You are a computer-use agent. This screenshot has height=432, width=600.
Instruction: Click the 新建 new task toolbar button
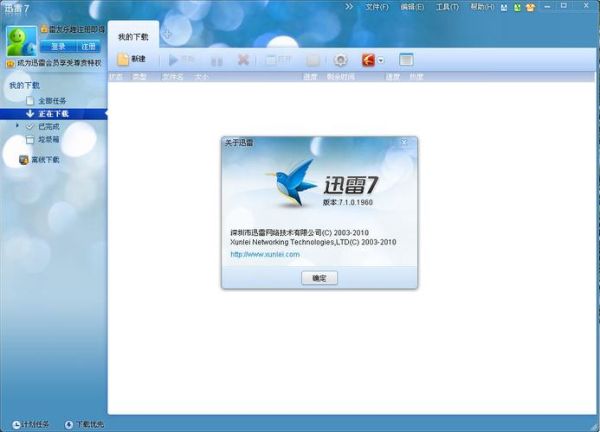click(x=131, y=60)
